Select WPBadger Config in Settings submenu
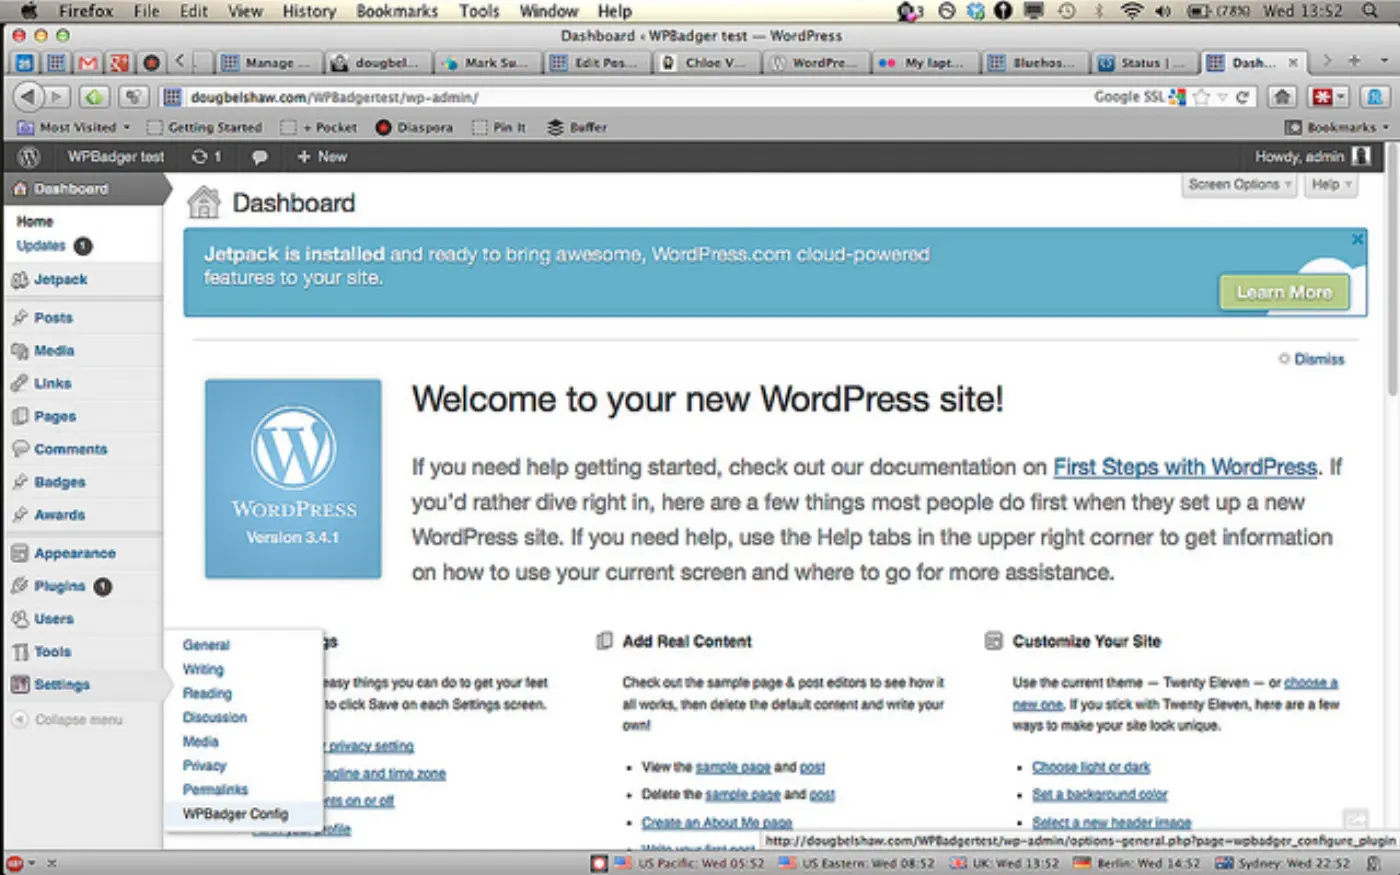This screenshot has height=875, width=1400. tap(235, 814)
